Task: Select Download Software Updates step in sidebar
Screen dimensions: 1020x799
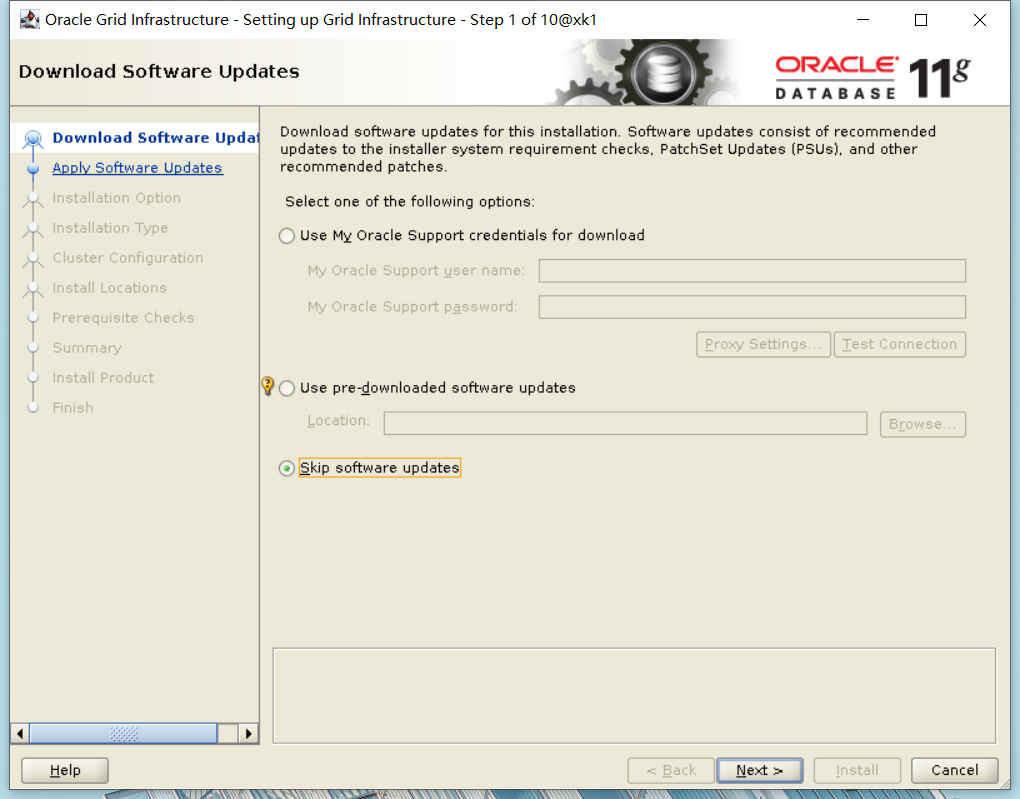Action: pyautogui.click(x=155, y=138)
